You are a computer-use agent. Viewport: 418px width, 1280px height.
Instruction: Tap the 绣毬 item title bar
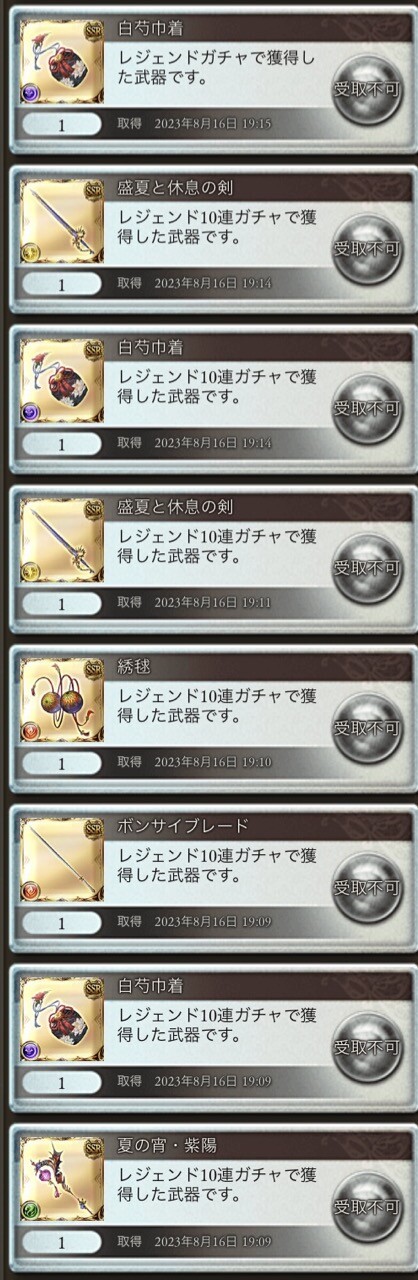pos(258,667)
